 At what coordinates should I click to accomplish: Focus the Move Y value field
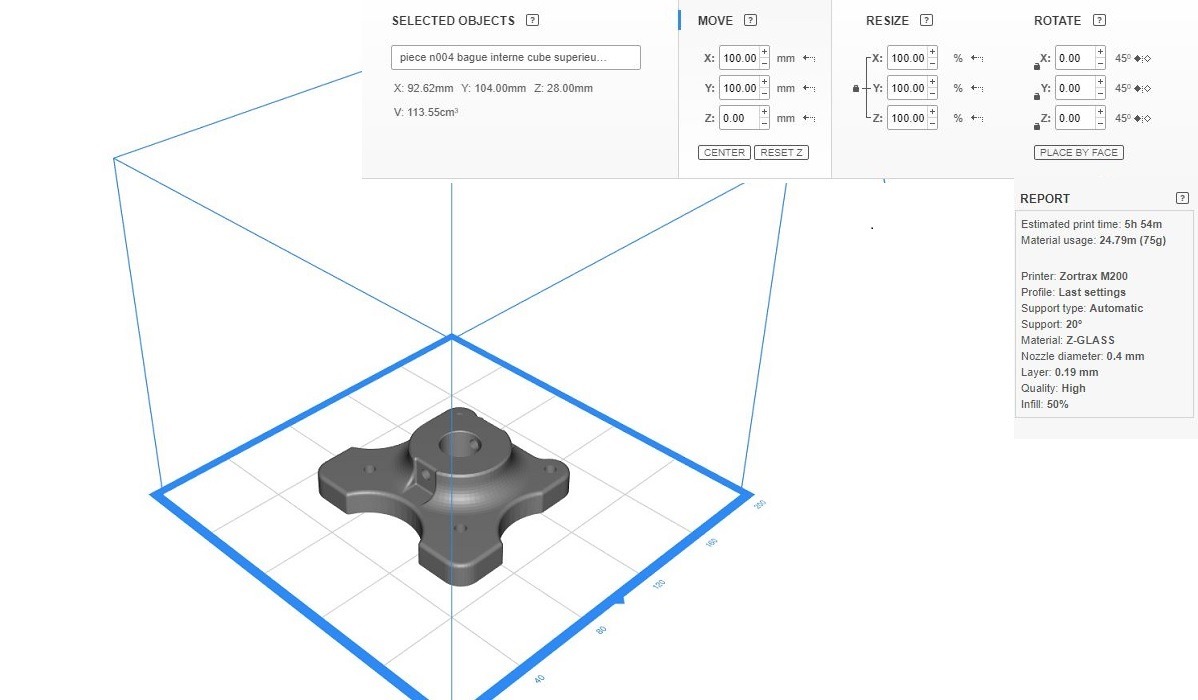(739, 88)
